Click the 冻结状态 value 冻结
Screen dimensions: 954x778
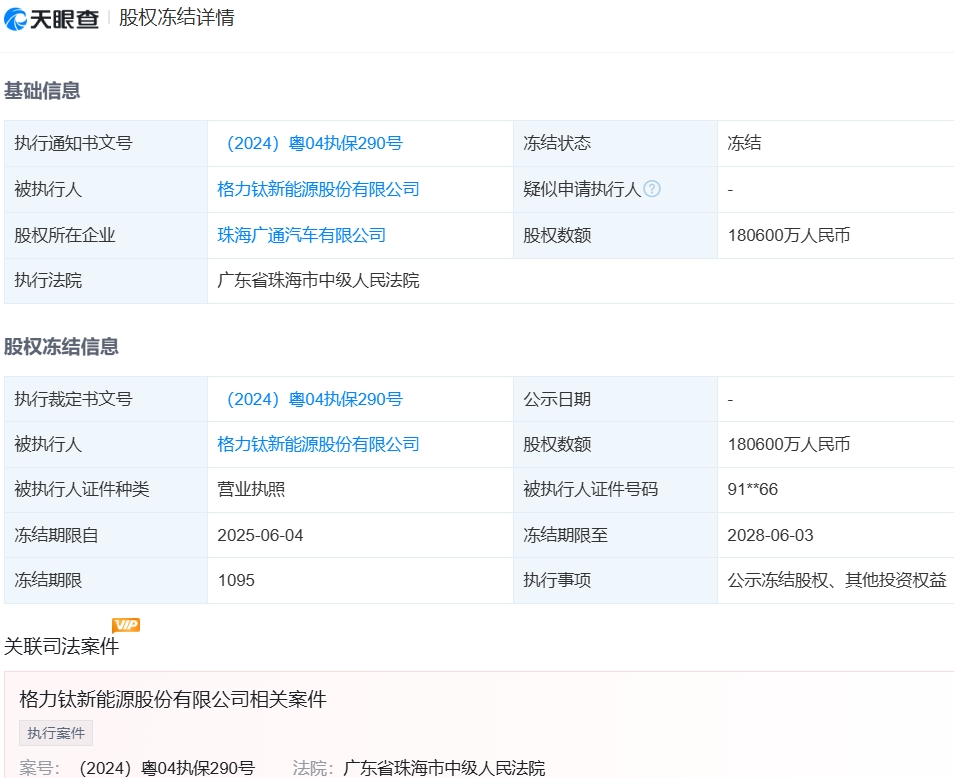[x=744, y=143]
